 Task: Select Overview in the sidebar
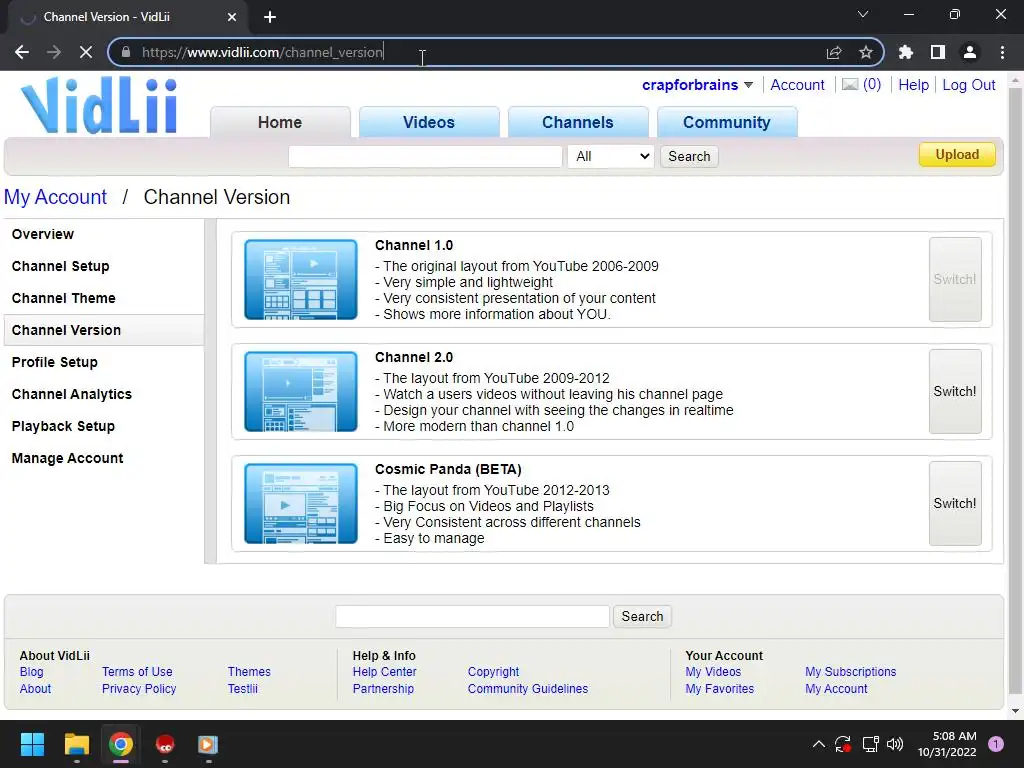click(42, 234)
